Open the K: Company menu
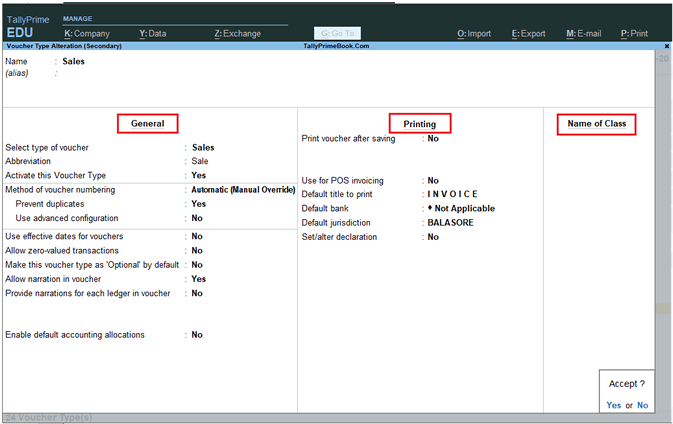The width and height of the screenshot is (673, 424). (87, 33)
